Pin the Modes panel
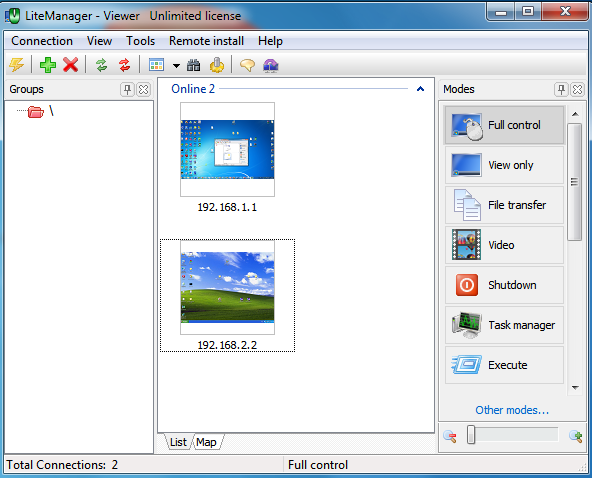 click(561, 89)
